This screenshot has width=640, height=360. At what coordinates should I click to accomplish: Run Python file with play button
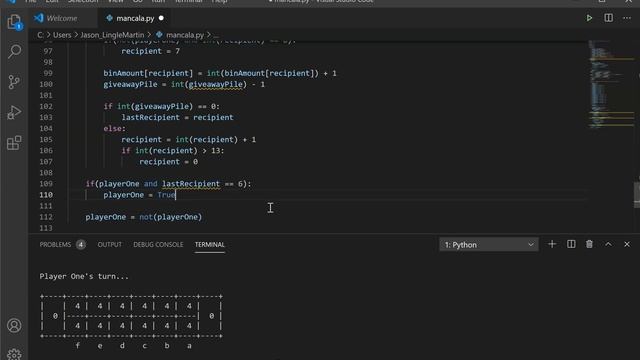click(x=589, y=18)
